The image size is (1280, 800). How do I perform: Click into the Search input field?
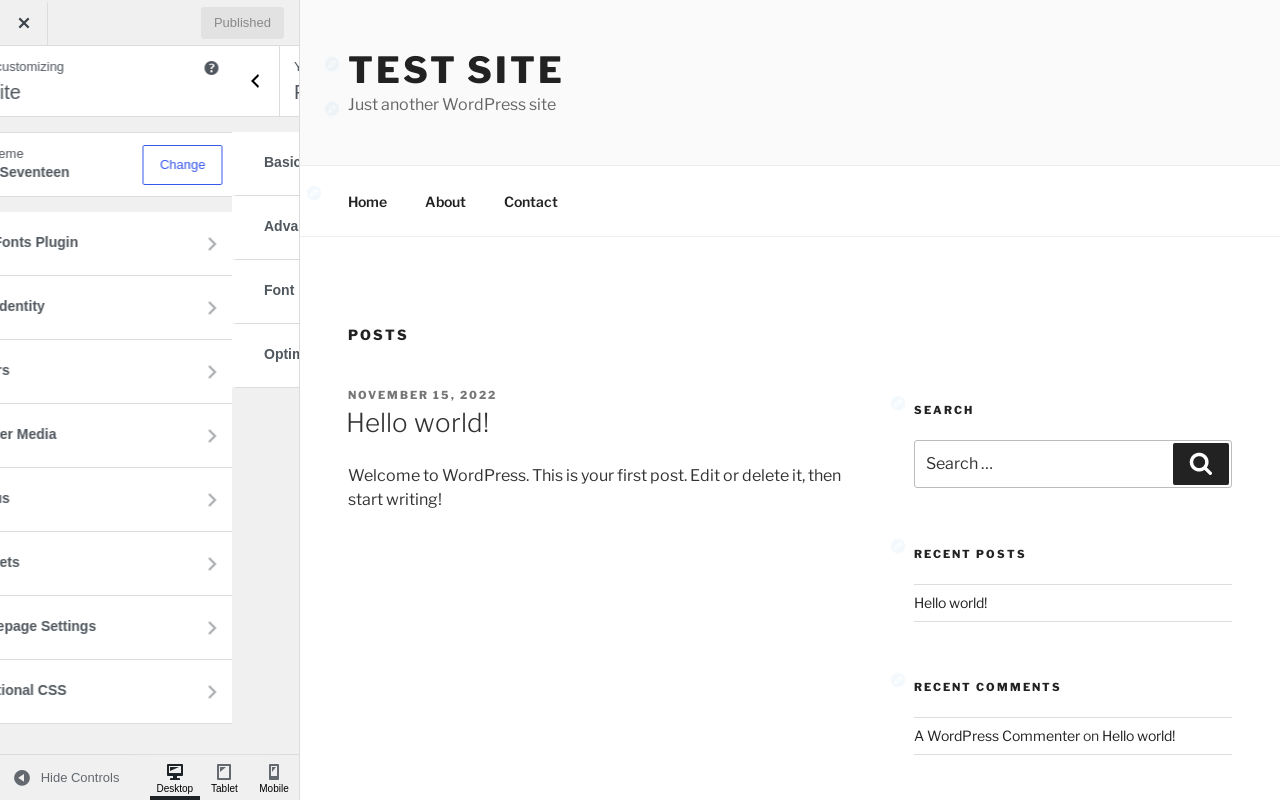coord(1043,464)
